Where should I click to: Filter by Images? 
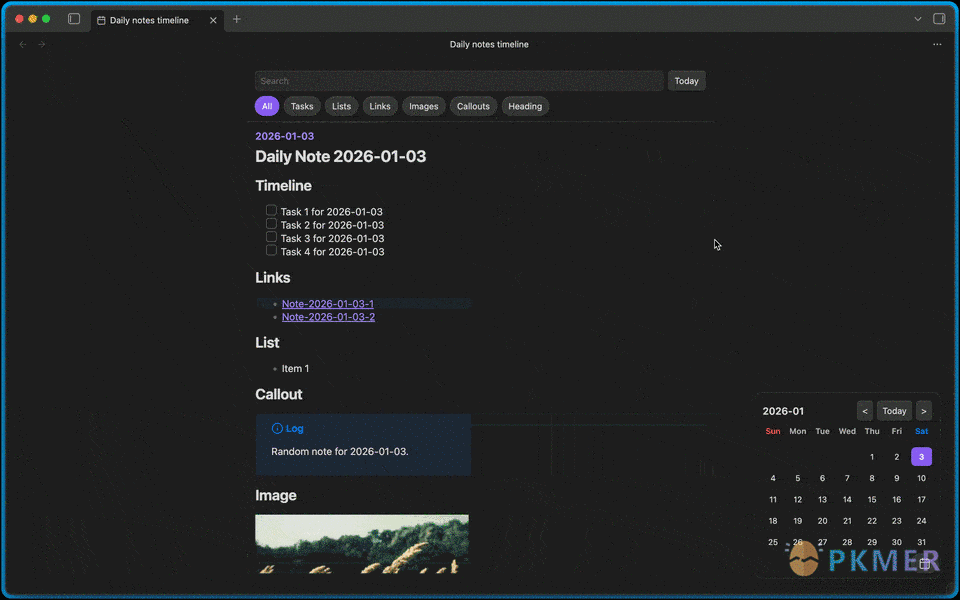click(x=424, y=106)
